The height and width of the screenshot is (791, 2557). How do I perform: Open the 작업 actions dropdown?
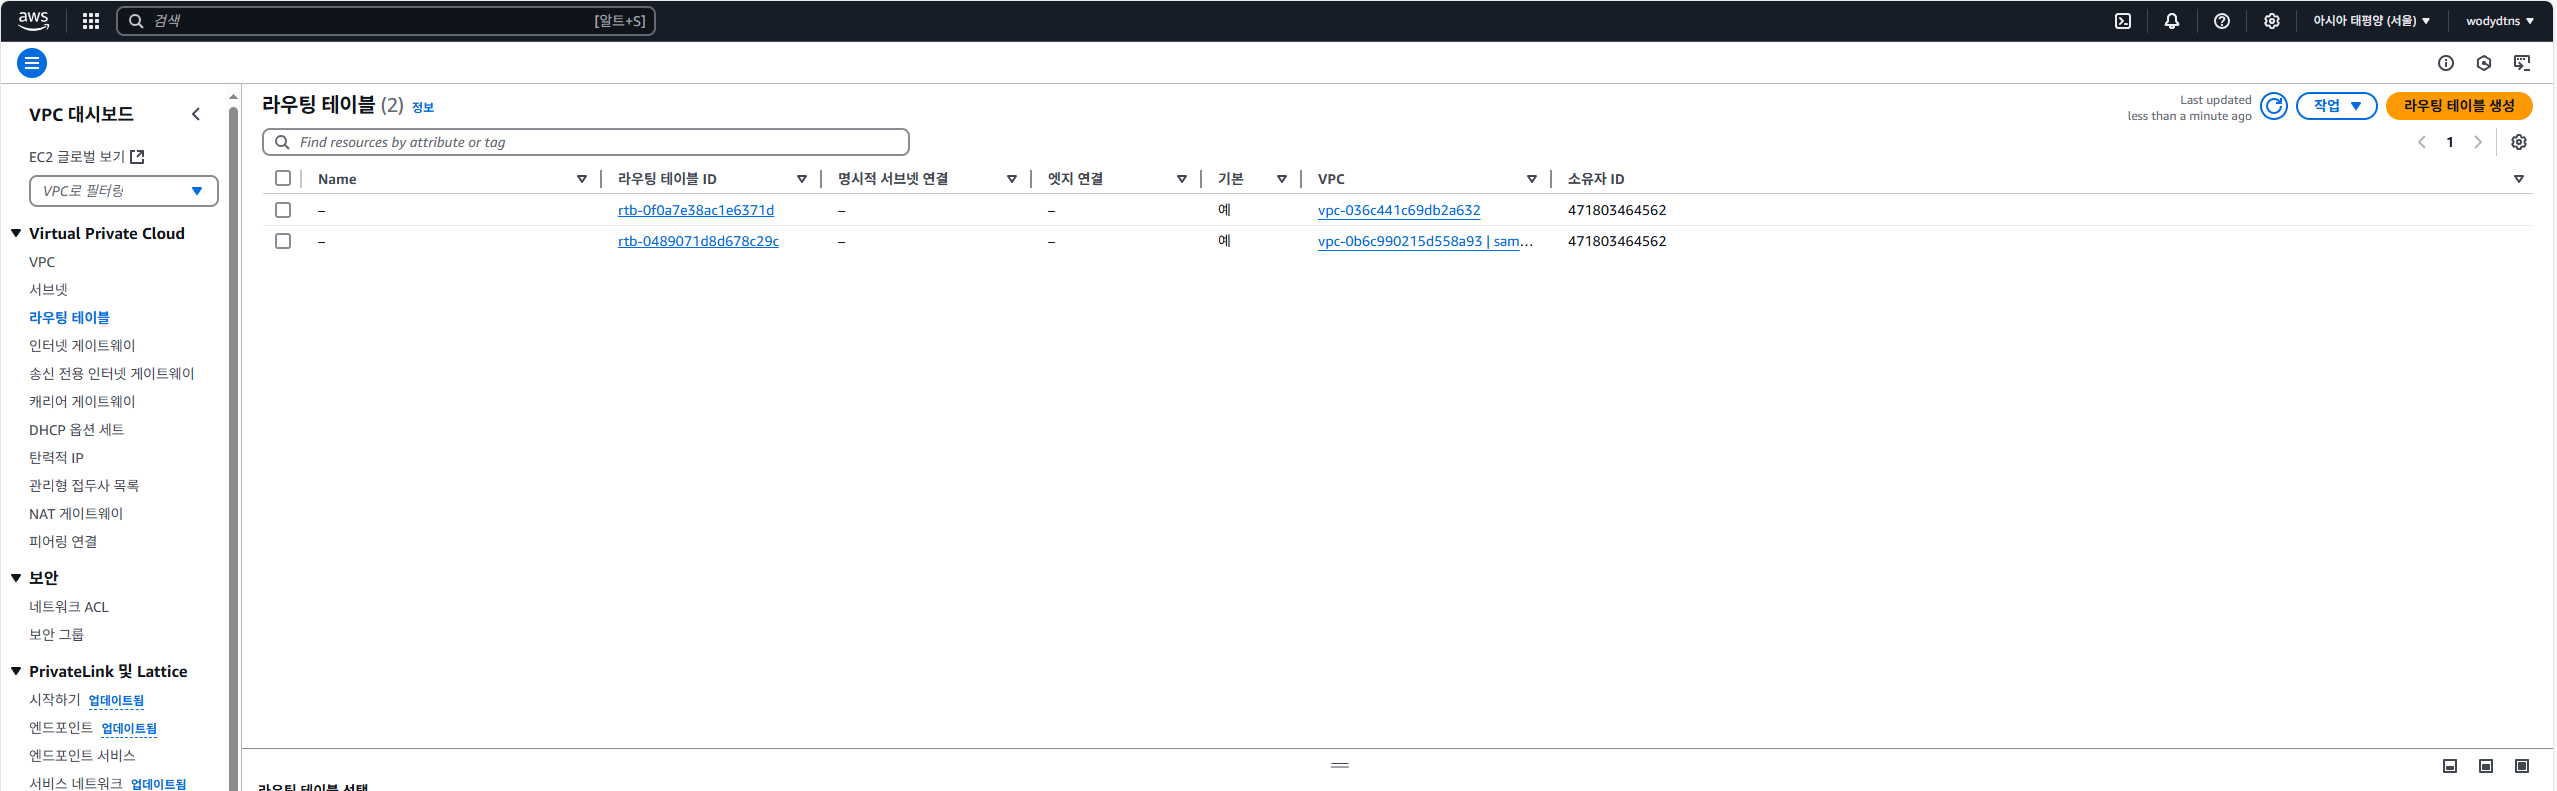(2336, 106)
